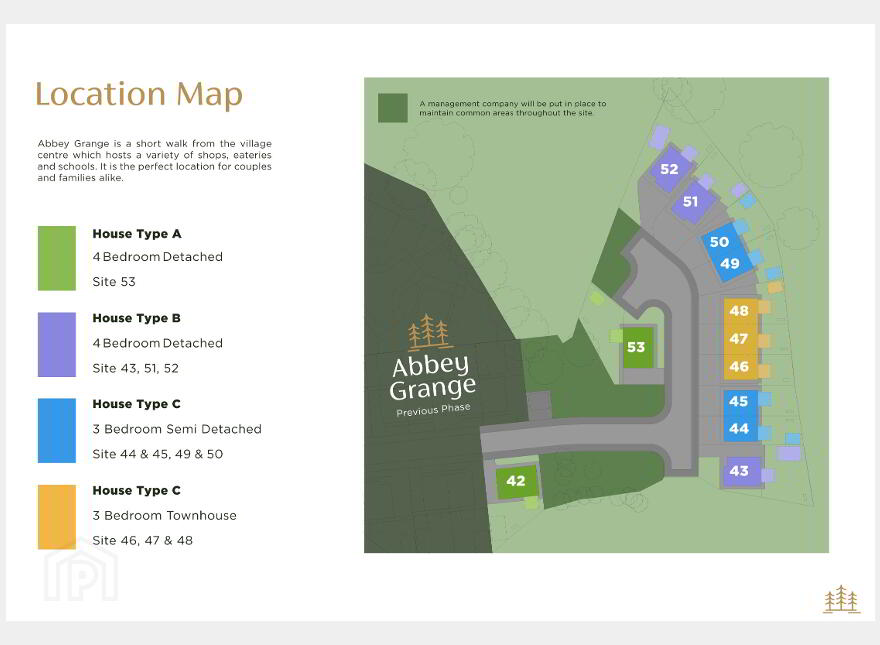Click the Location Map heading

[x=139, y=94]
